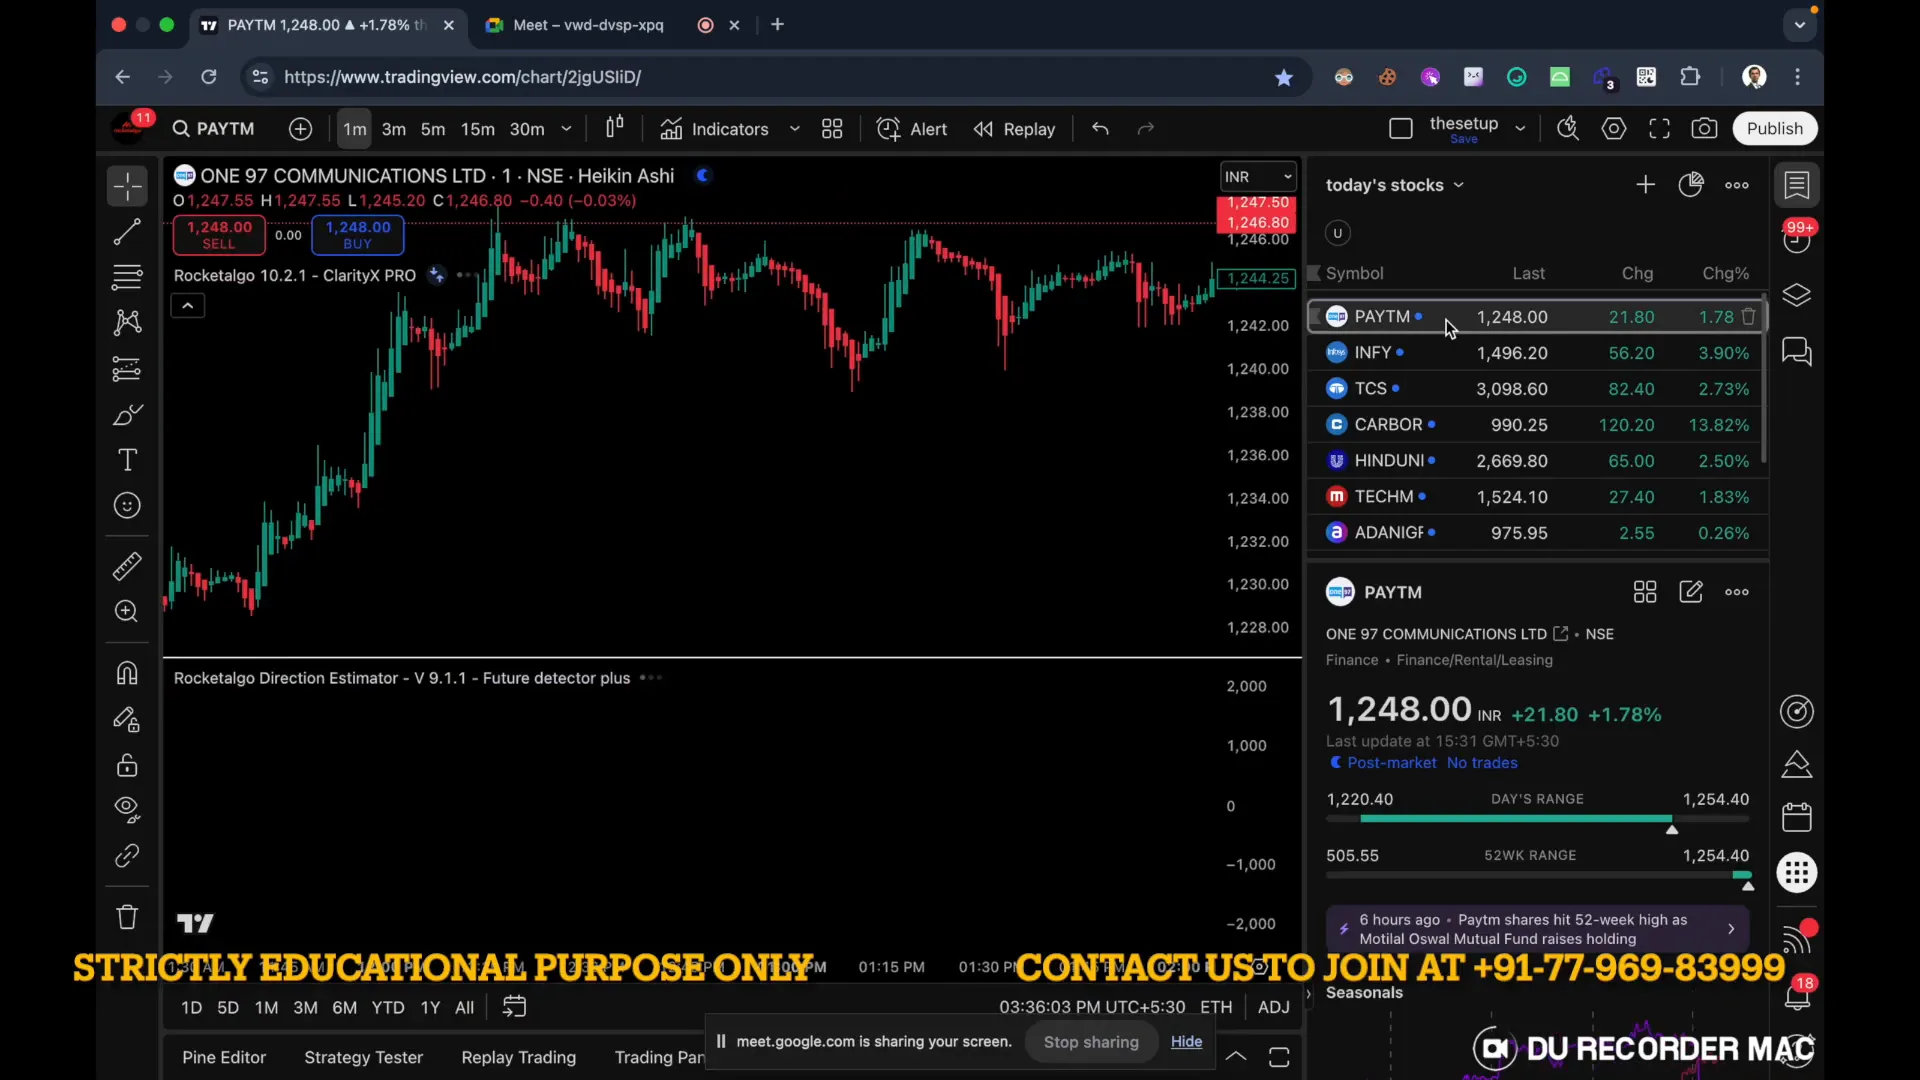
Task: Toggle magnet mode for drawings
Action: click(127, 673)
